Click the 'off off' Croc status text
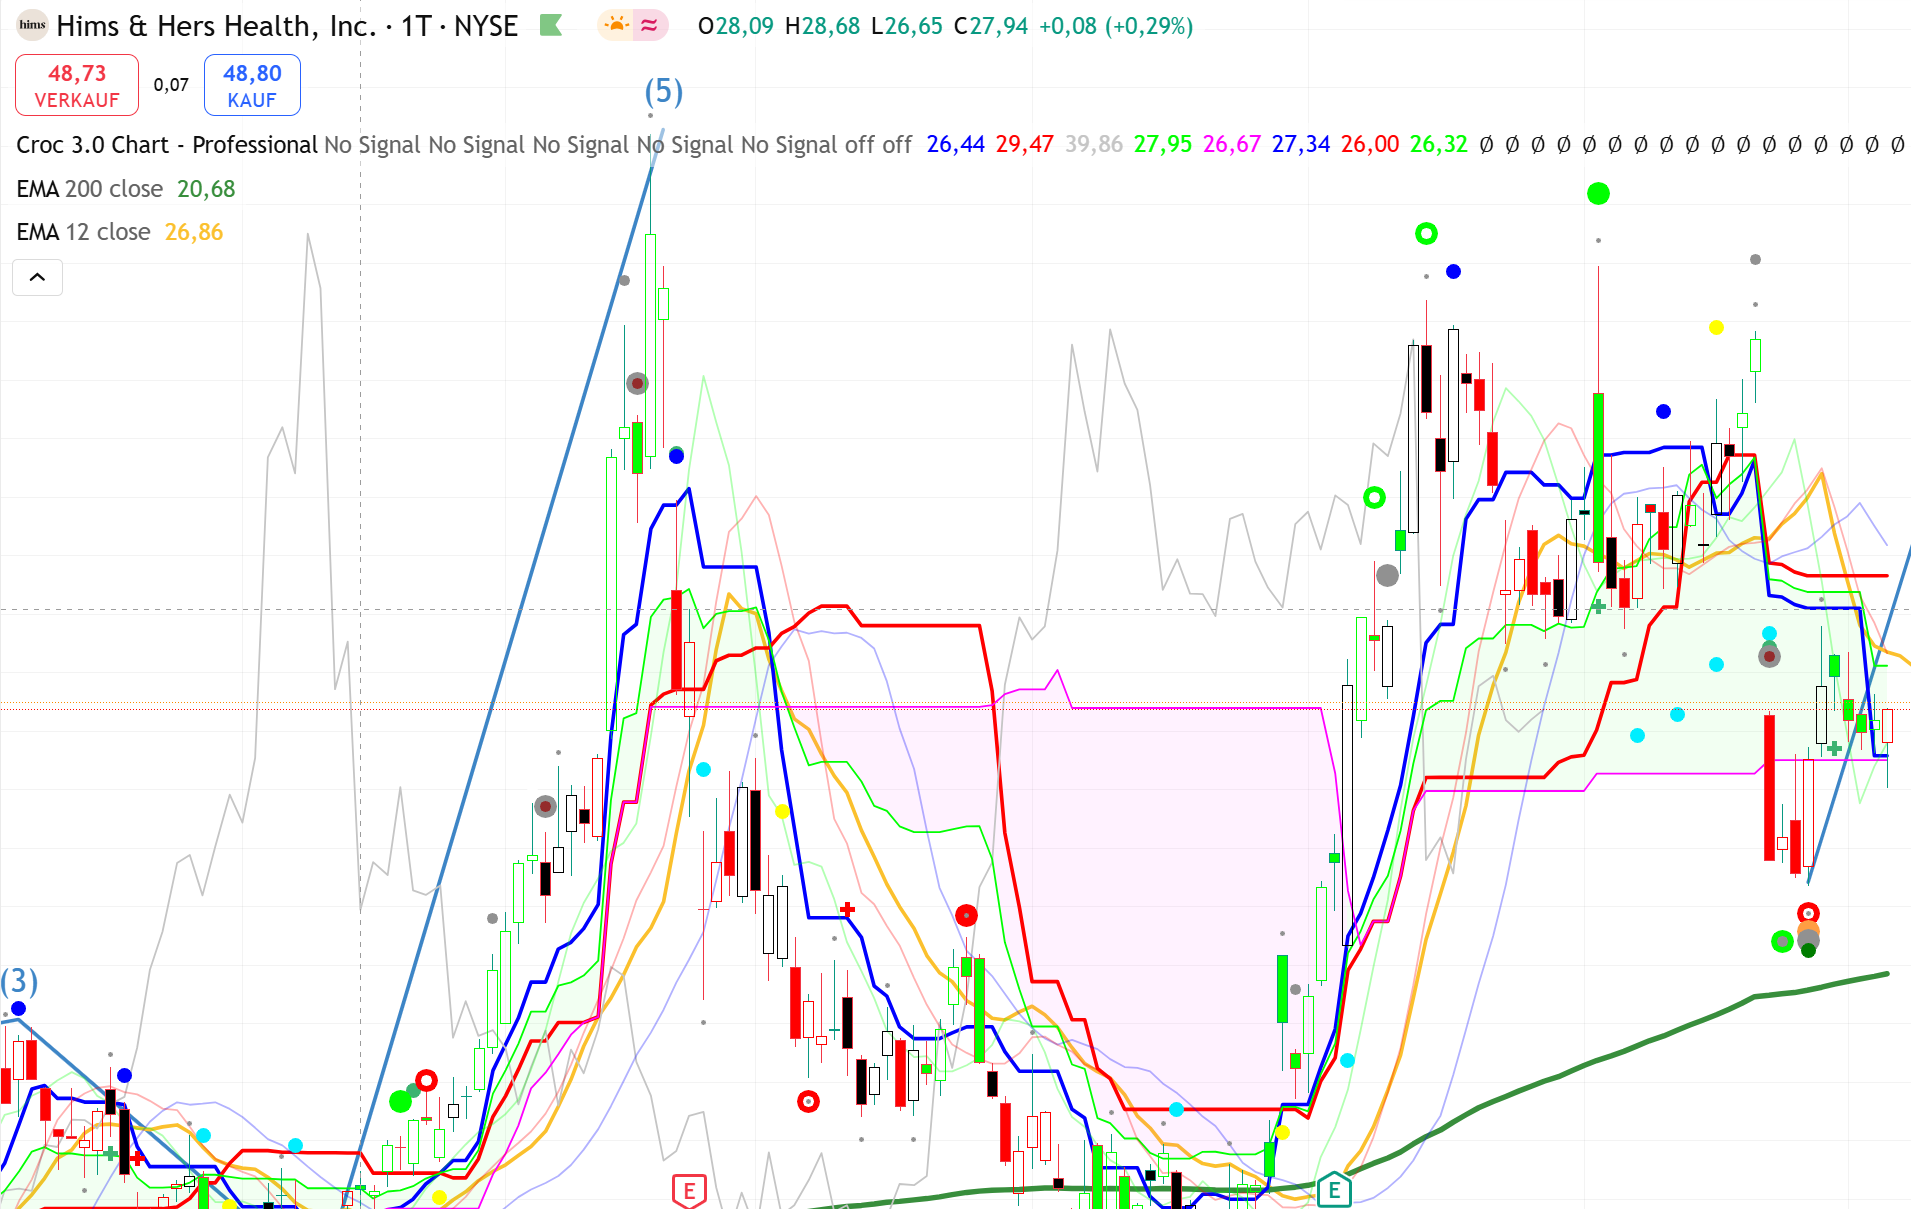The width and height of the screenshot is (1911, 1209). click(878, 145)
